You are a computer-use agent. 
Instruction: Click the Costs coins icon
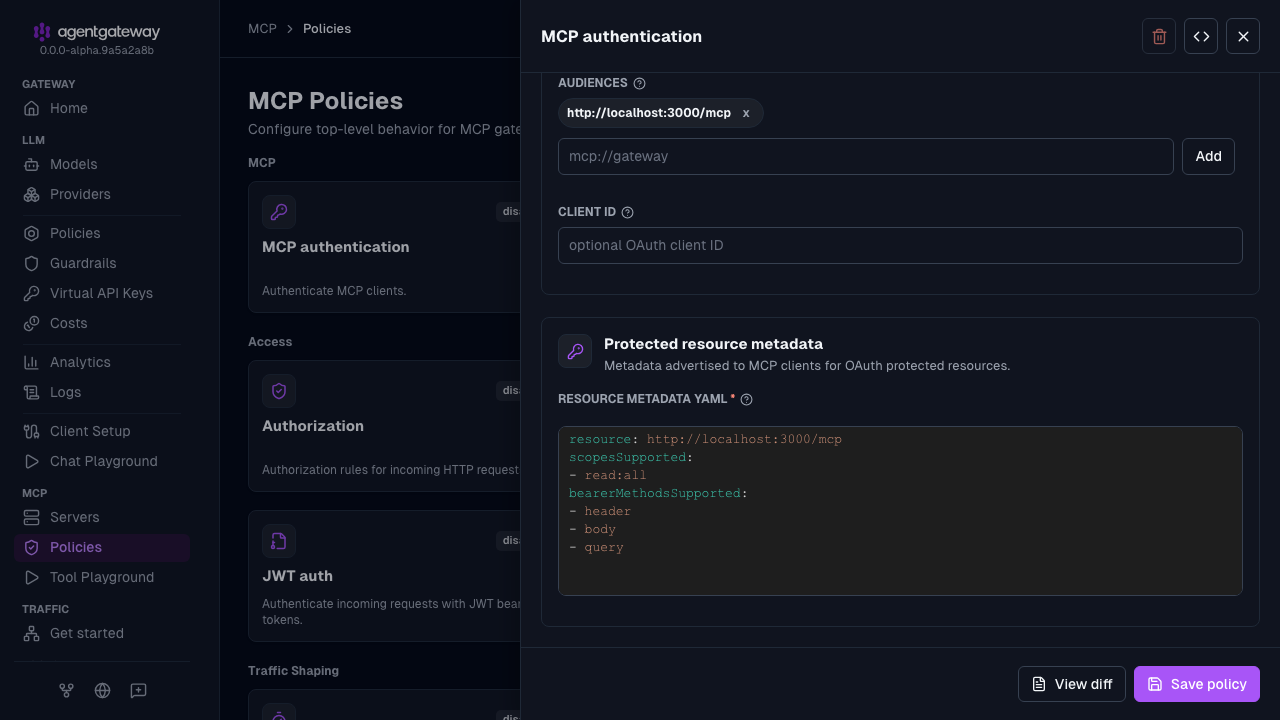click(31, 323)
